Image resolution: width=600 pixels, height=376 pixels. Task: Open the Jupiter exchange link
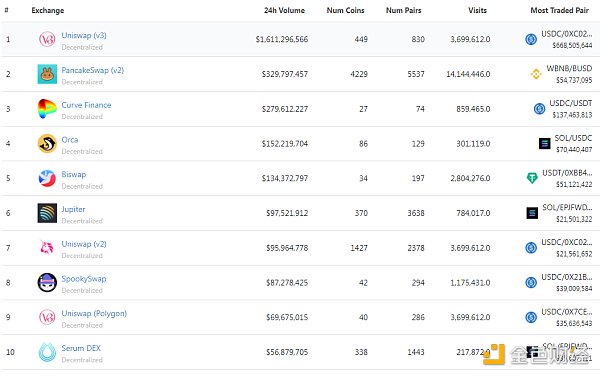coord(73,209)
